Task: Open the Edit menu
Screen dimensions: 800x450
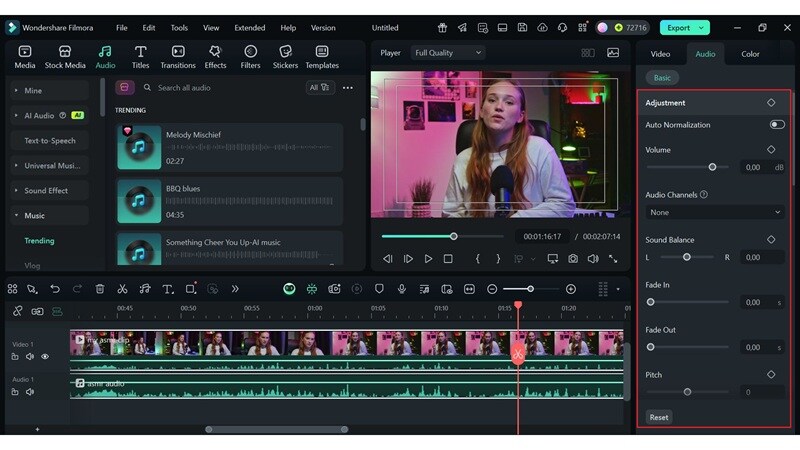Action: coord(148,28)
